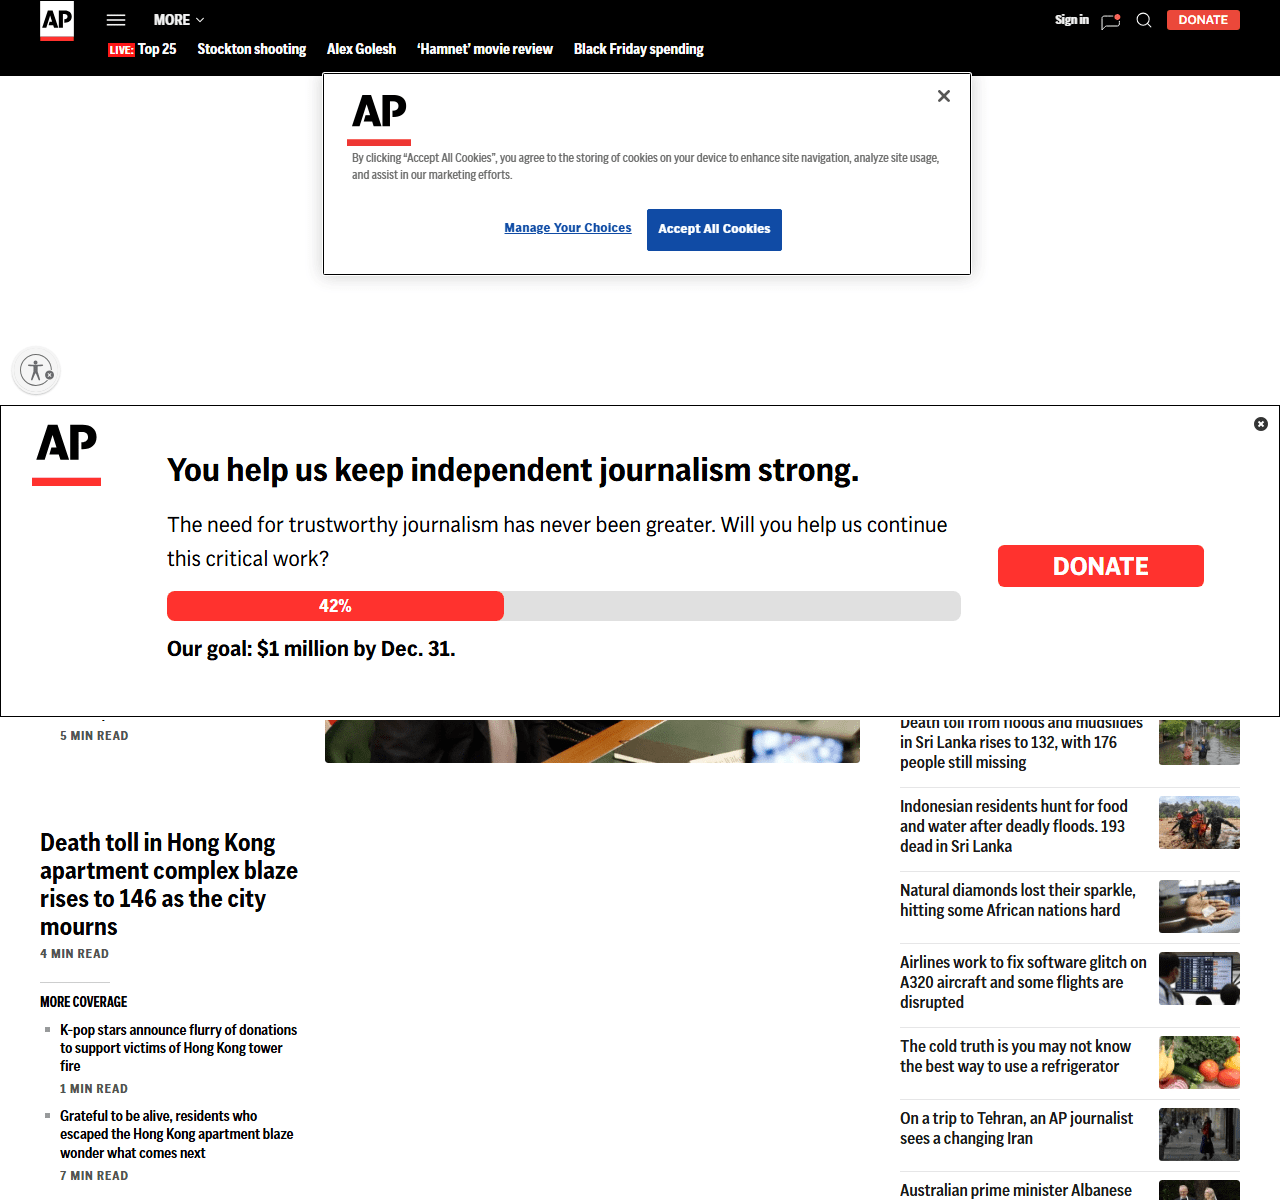The width and height of the screenshot is (1280, 1200).
Task: Open the LIVE Top 25 link
Action: pyautogui.click(x=143, y=49)
